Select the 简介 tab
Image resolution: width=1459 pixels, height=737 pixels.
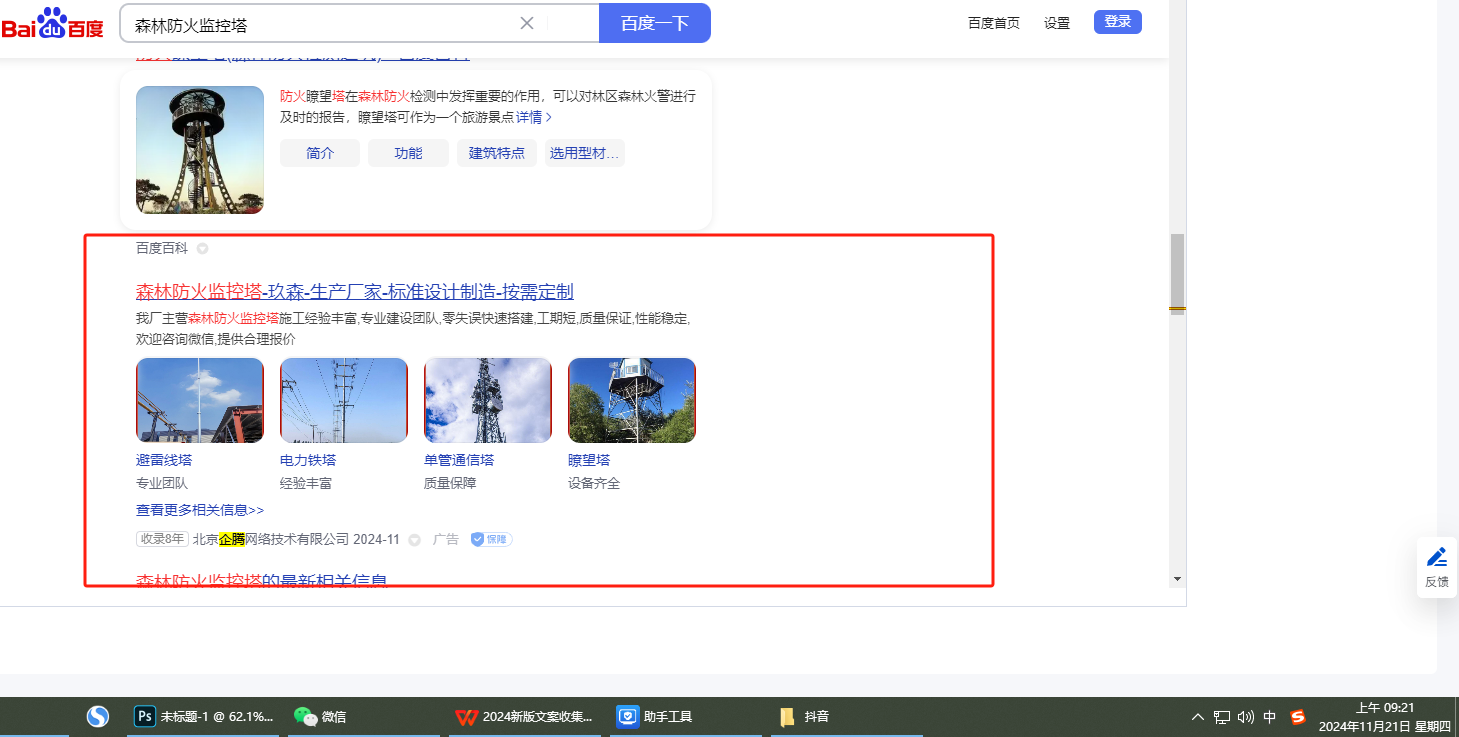click(x=320, y=153)
